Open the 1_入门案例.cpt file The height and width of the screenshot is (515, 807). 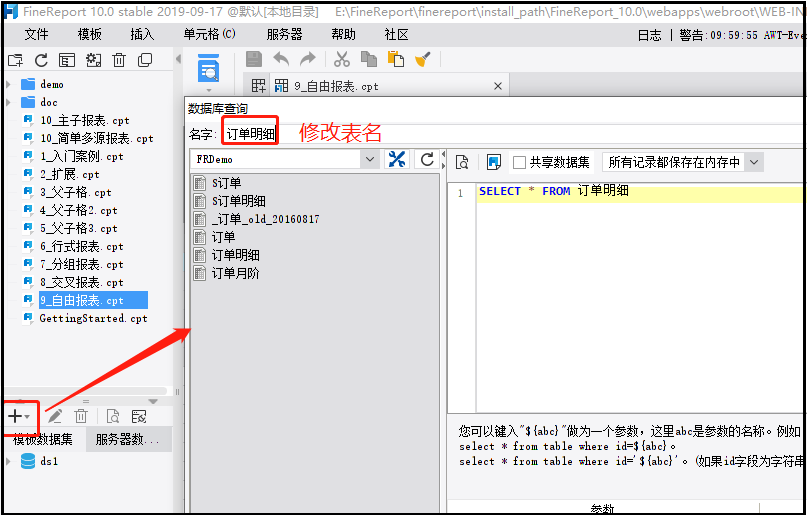click(81, 157)
